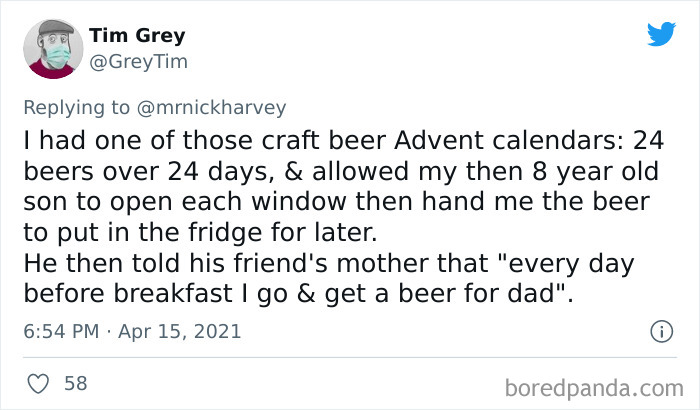The height and width of the screenshot is (410, 700).
Task: View the 58 likes count
Action: tap(76, 384)
